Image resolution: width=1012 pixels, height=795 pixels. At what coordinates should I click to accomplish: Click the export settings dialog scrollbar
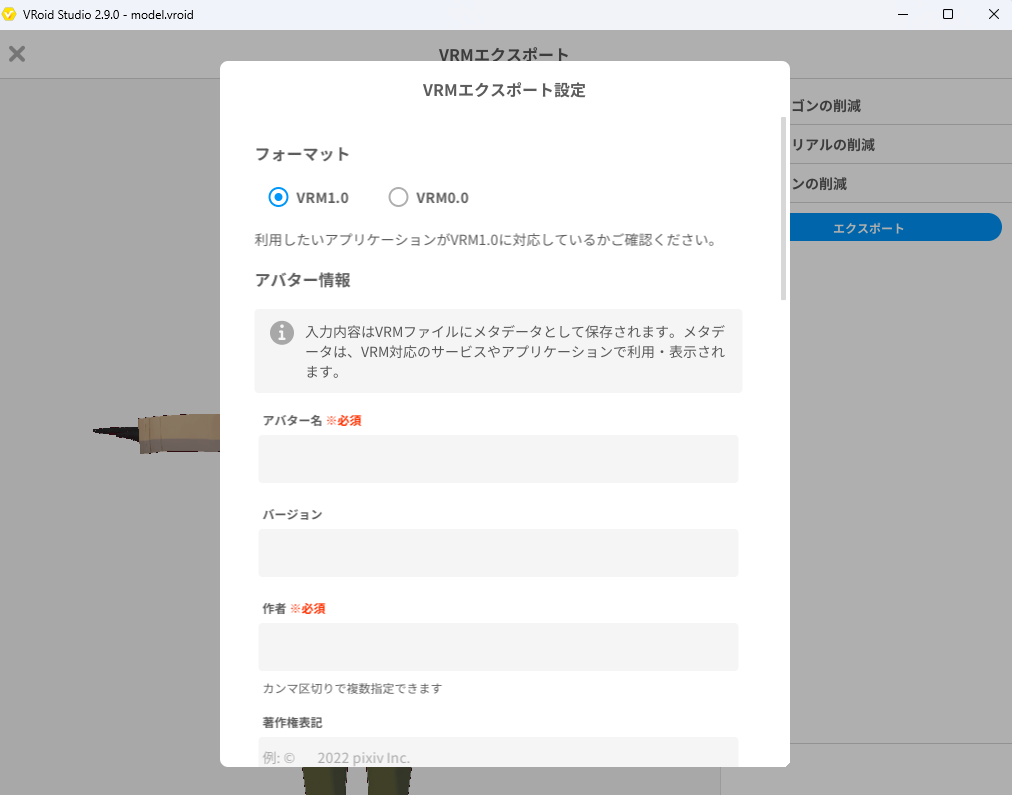coord(783,209)
